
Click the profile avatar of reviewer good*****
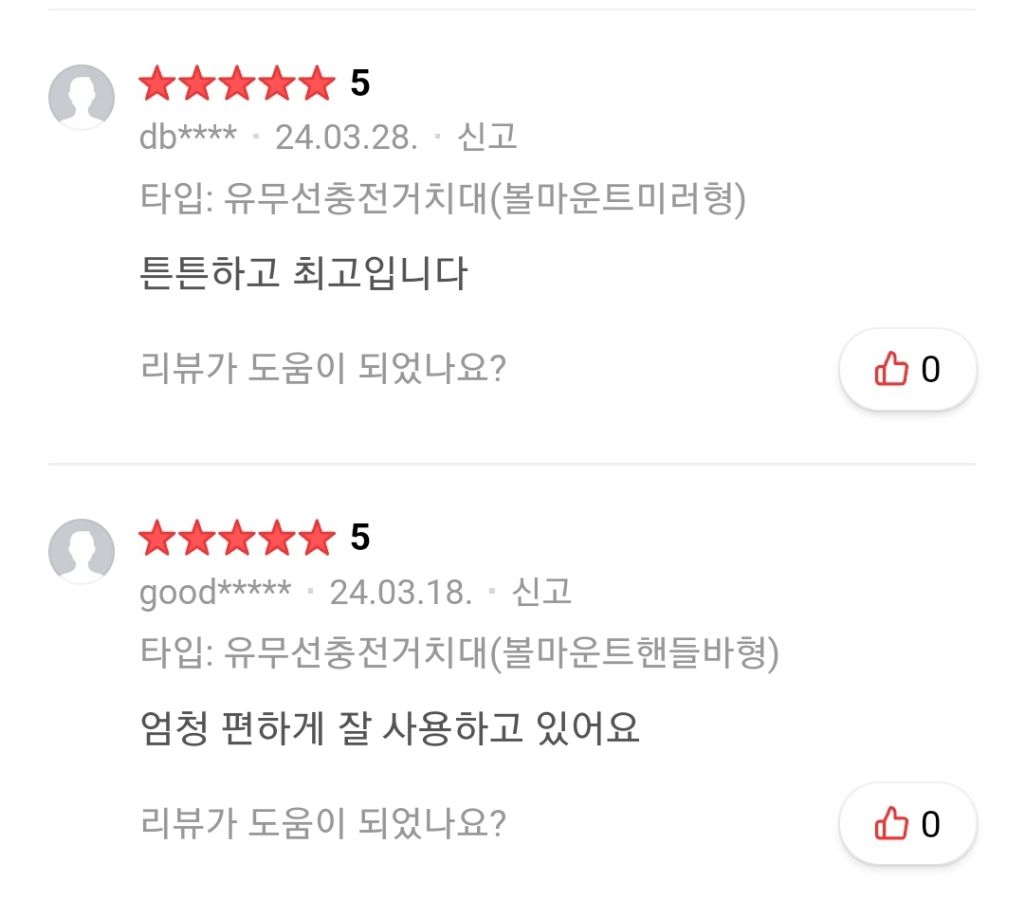[81, 551]
